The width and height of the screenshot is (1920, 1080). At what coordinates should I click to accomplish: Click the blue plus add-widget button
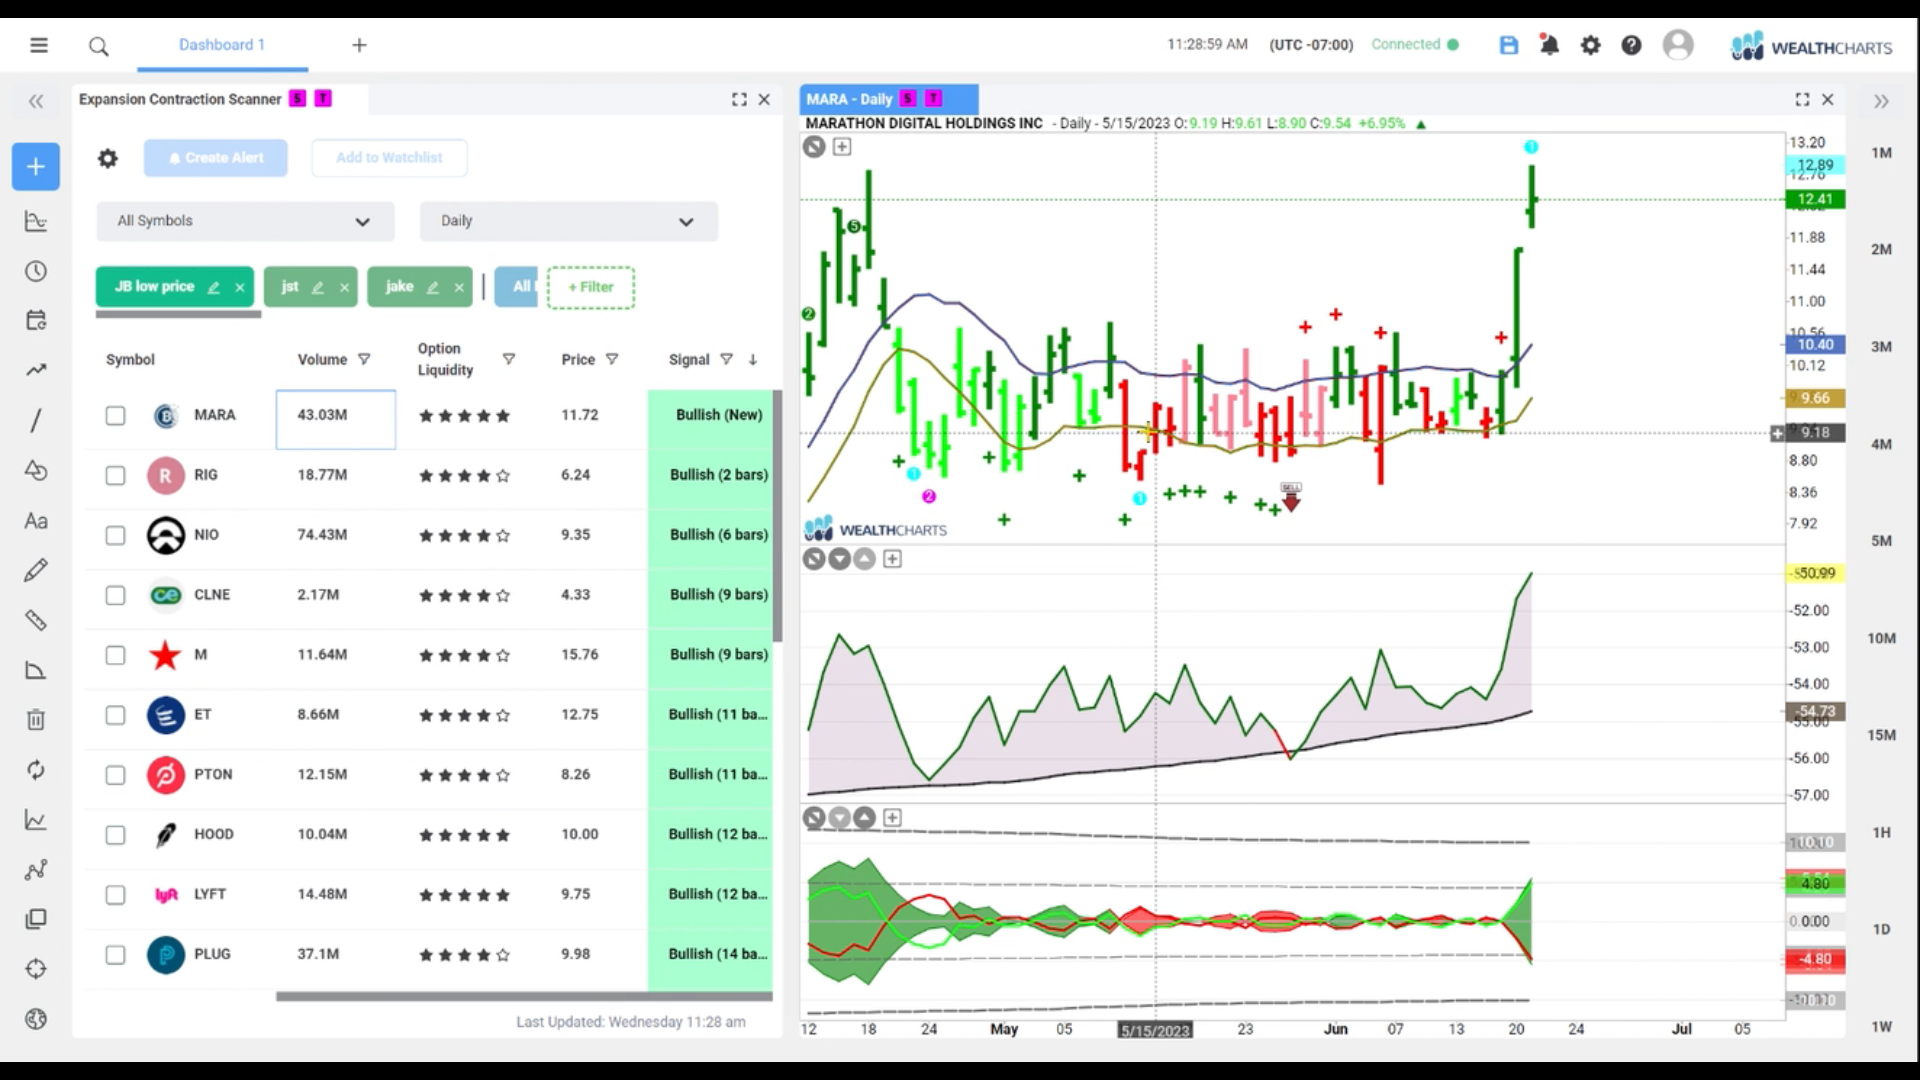coord(36,167)
